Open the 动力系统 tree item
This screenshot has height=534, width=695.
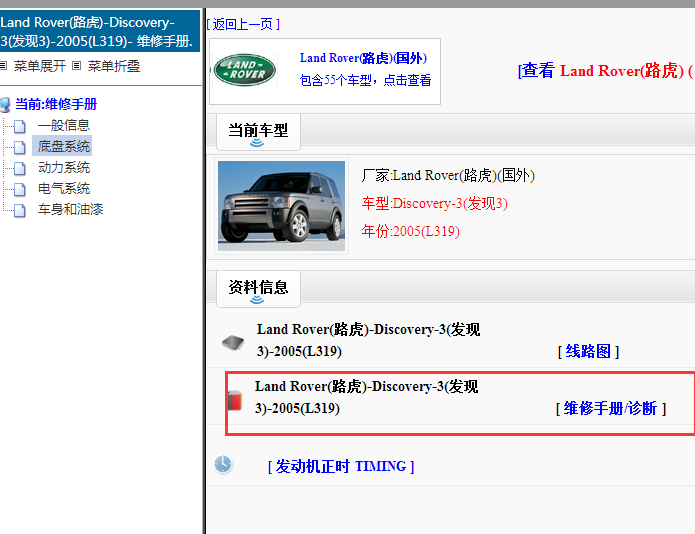coord(64,168)
